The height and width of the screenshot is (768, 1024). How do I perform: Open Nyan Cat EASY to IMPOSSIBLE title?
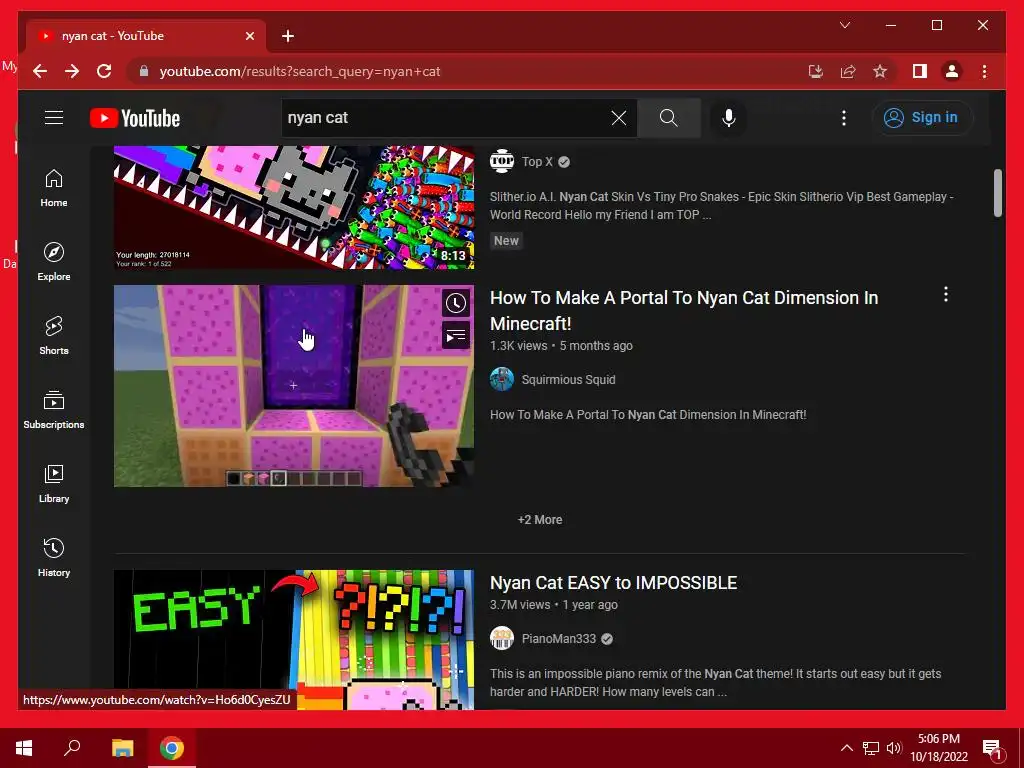pyautogui.click(x=613, y=583)
